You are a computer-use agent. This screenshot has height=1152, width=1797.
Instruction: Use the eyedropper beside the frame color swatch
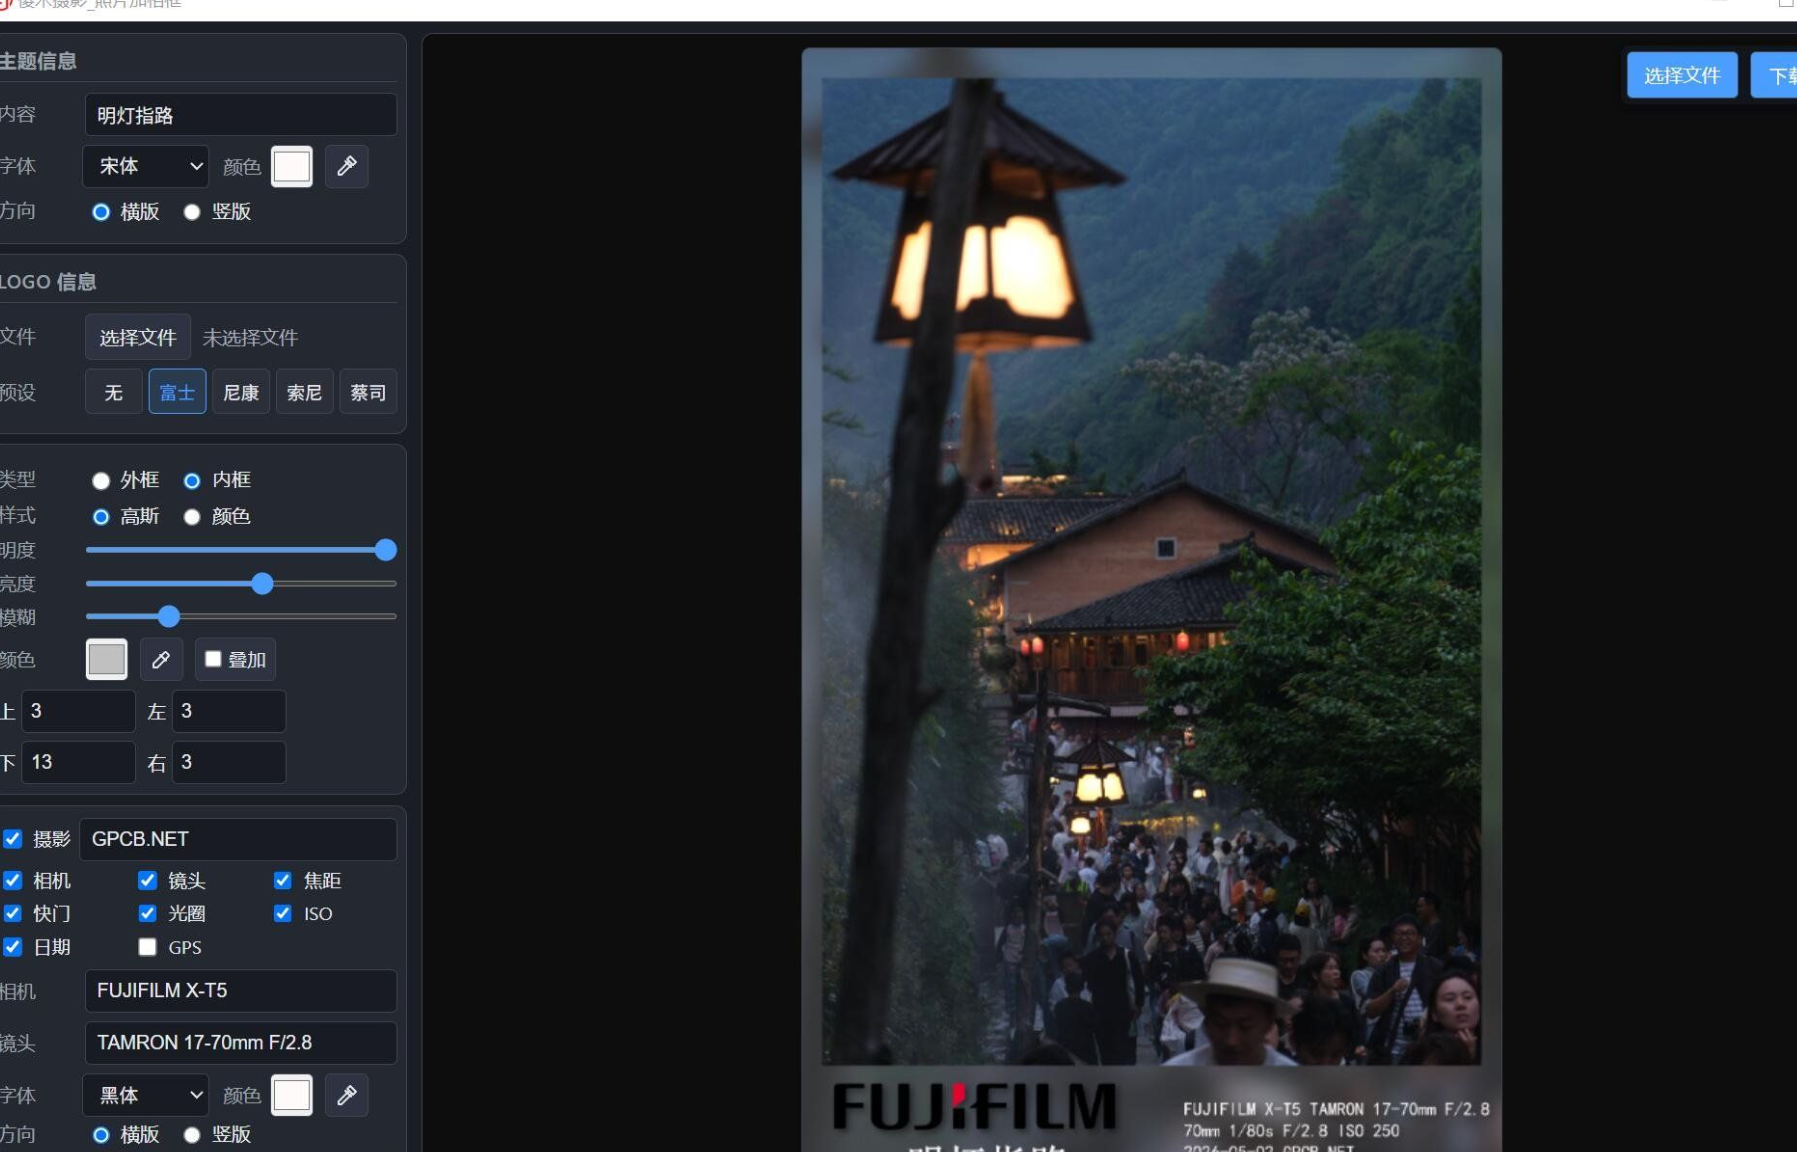[x=161, y=659]
